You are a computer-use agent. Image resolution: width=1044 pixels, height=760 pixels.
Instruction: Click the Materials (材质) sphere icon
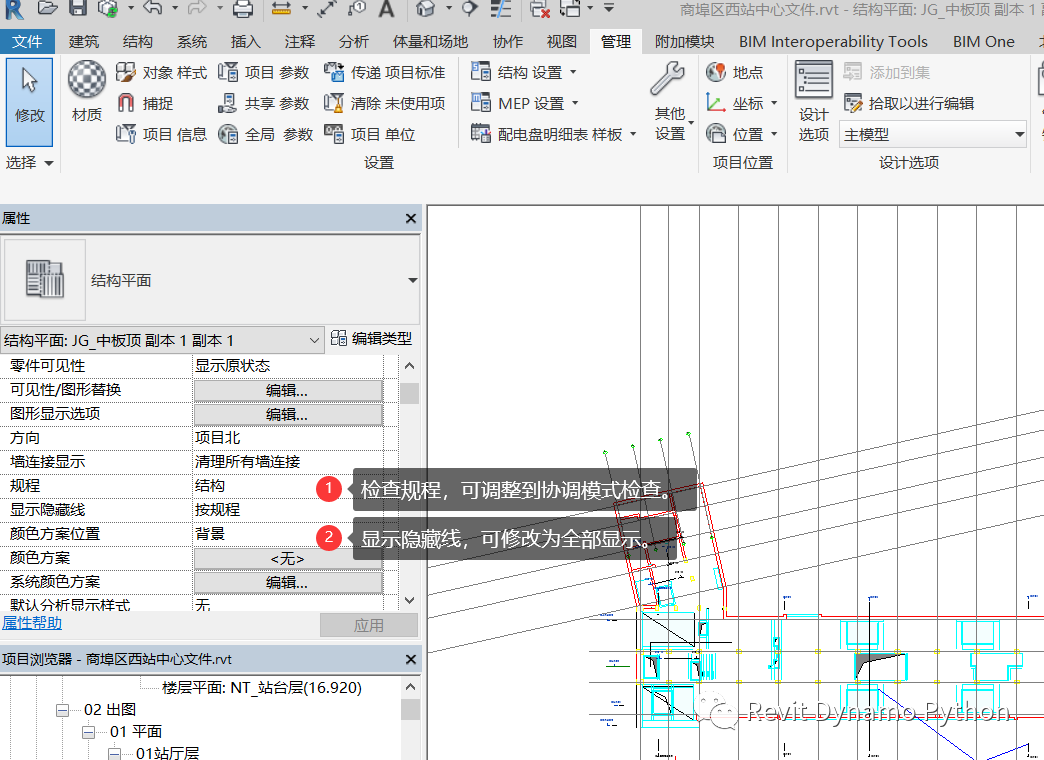coord(87,79)
